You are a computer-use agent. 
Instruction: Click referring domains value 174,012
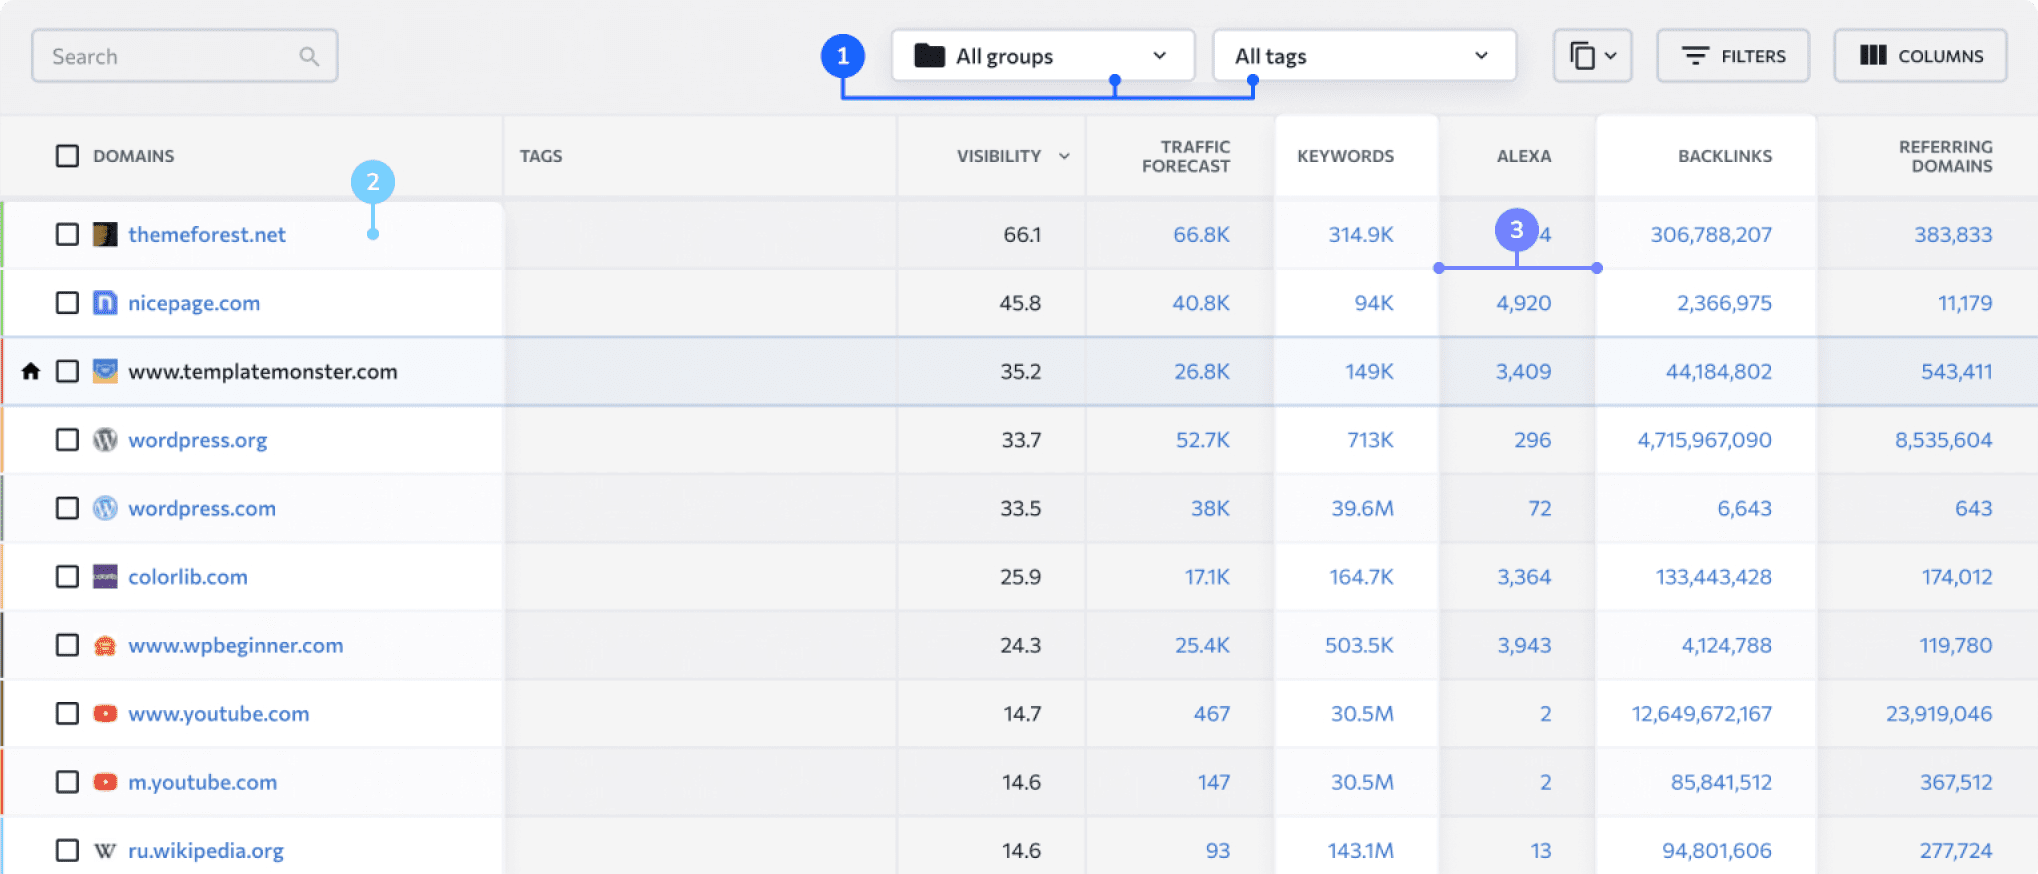(x=1957, y=577)
